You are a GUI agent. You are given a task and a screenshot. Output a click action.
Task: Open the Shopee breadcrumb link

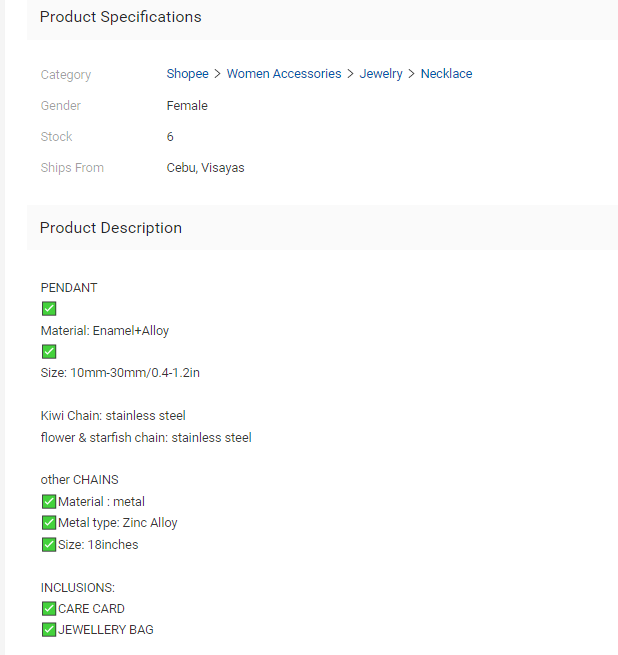(187, 74)
